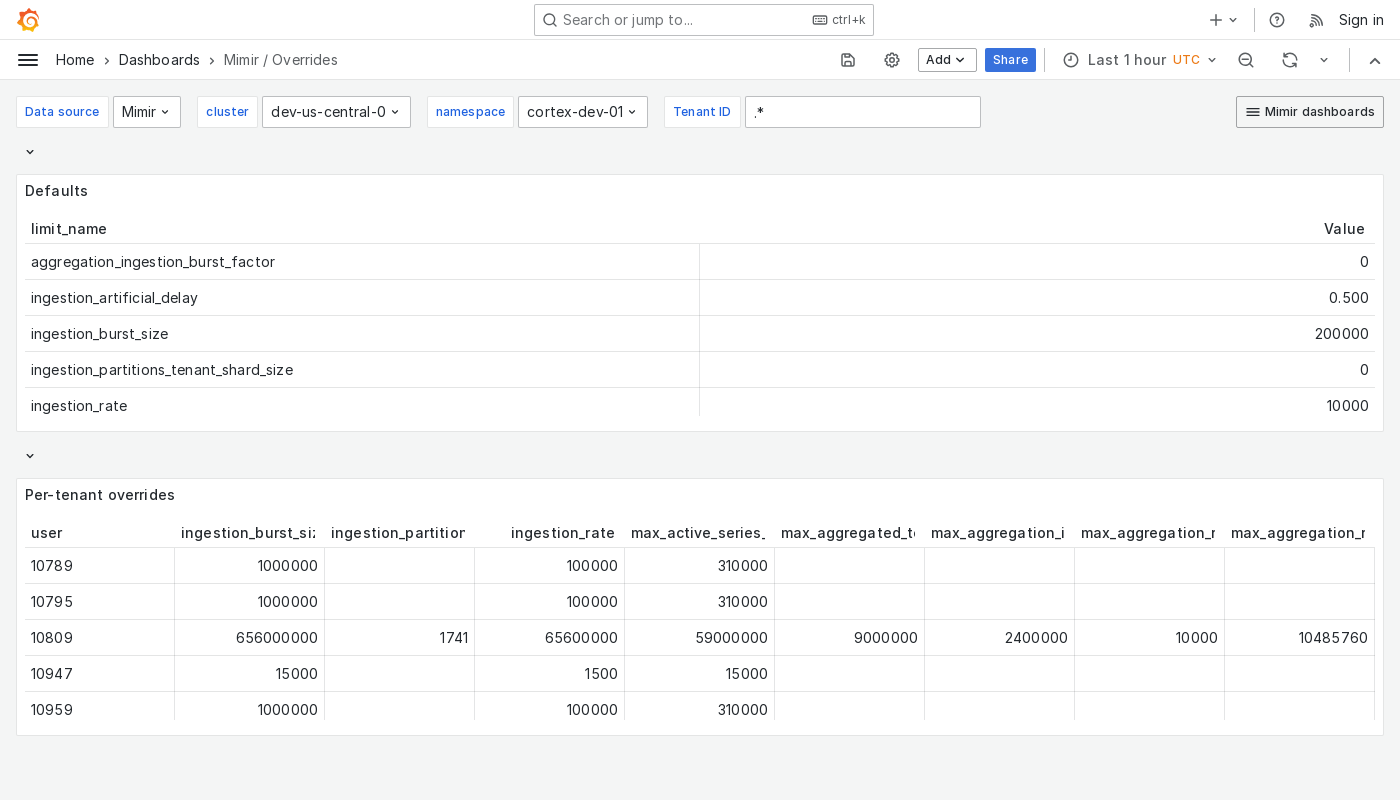Open the help question mark icon
This screenshot has width=1400, height=800.
click(x=1277, y=20)
